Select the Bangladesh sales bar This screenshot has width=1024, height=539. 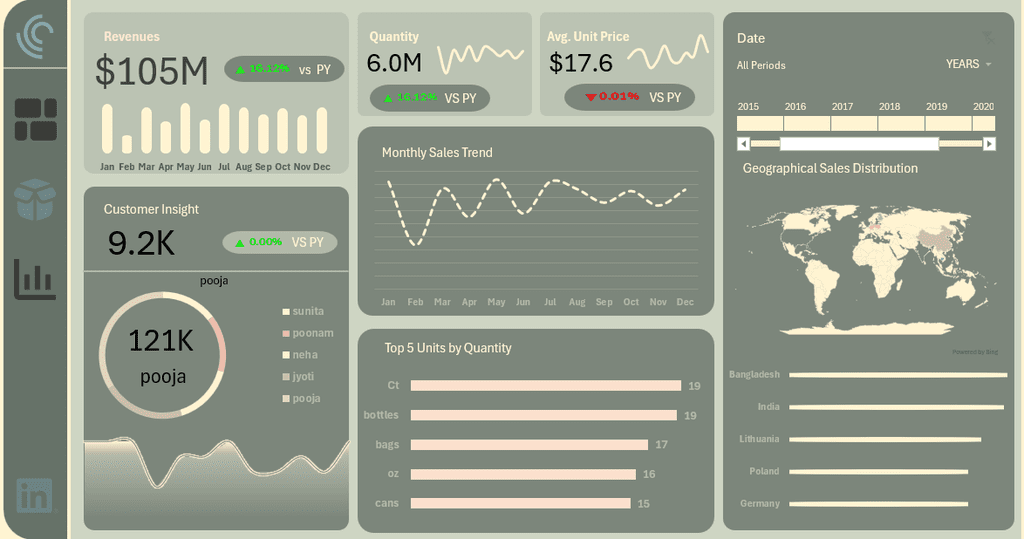(x=898, y=375)
